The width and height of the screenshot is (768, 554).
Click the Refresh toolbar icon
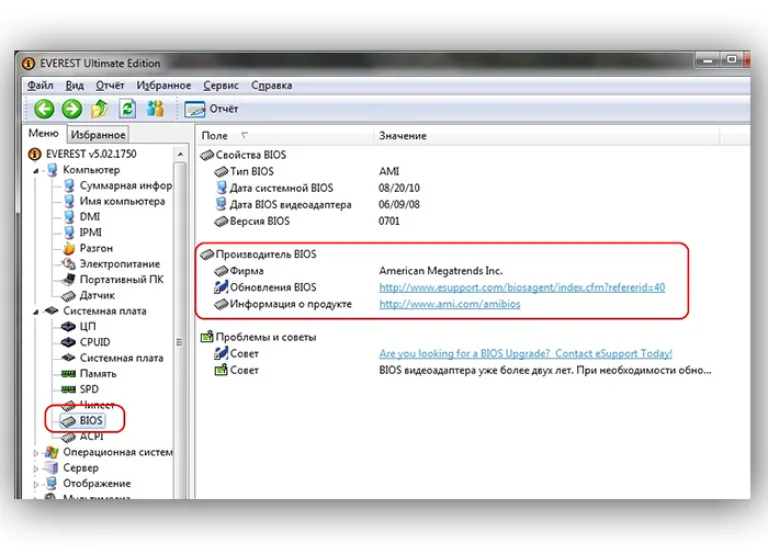coord(127,109)
